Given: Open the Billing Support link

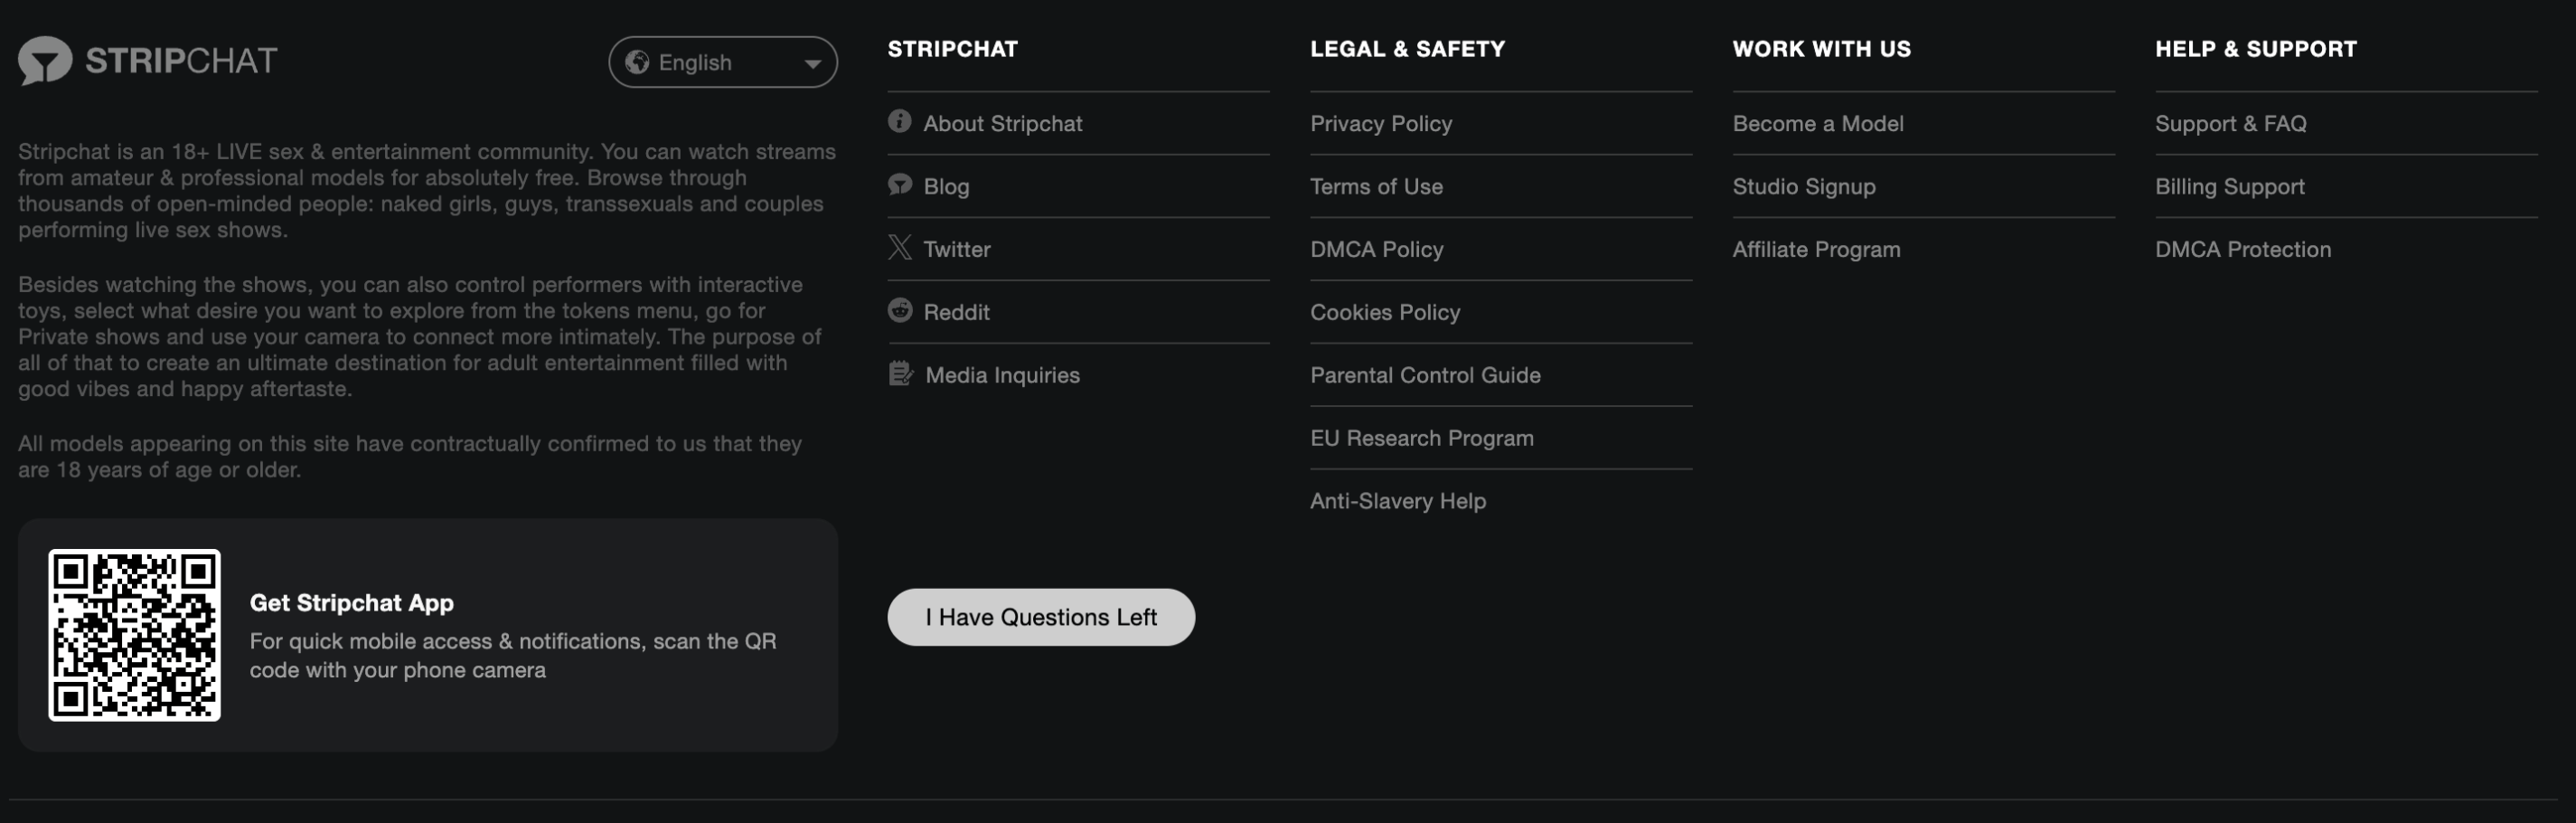Looking at the screenshot, I should coord(2229,187).
